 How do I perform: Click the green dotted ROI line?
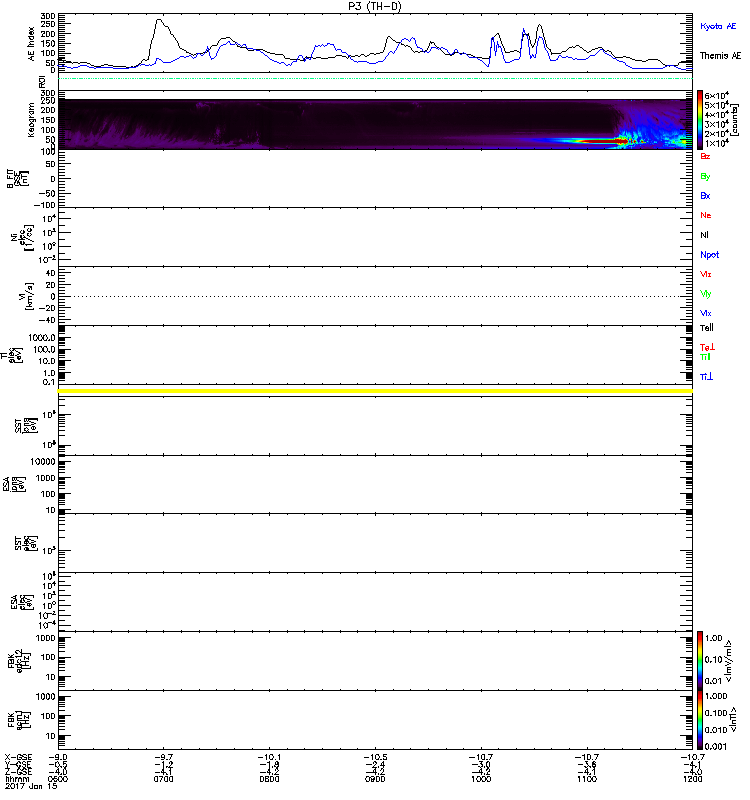375,79
